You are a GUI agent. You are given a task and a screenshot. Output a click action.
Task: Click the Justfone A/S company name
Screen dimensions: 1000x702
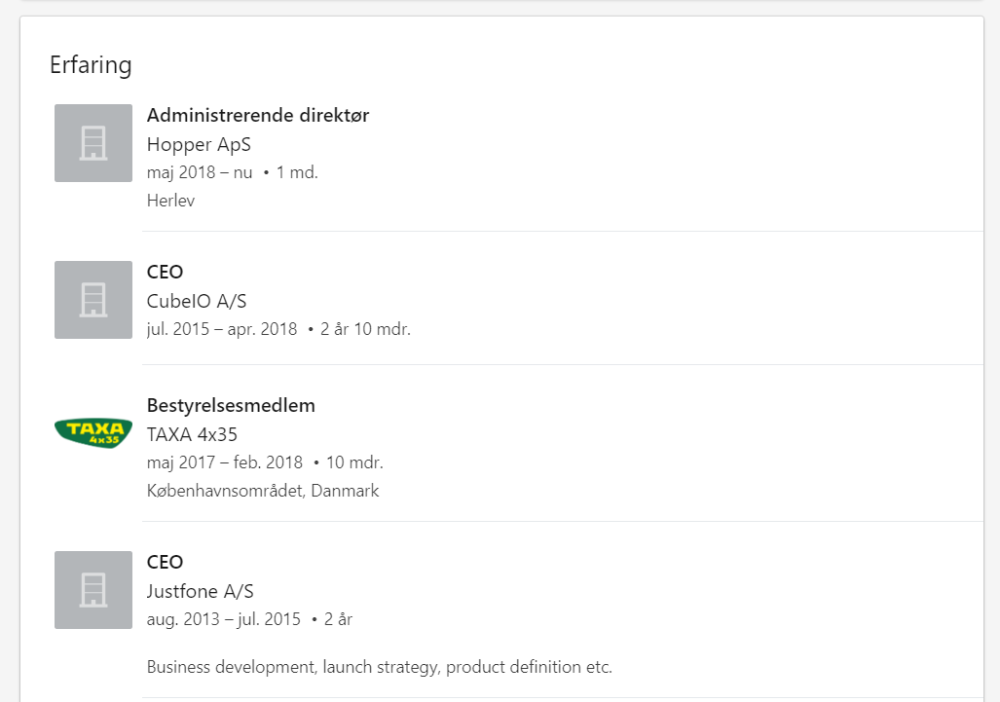[x=200, y=591]
